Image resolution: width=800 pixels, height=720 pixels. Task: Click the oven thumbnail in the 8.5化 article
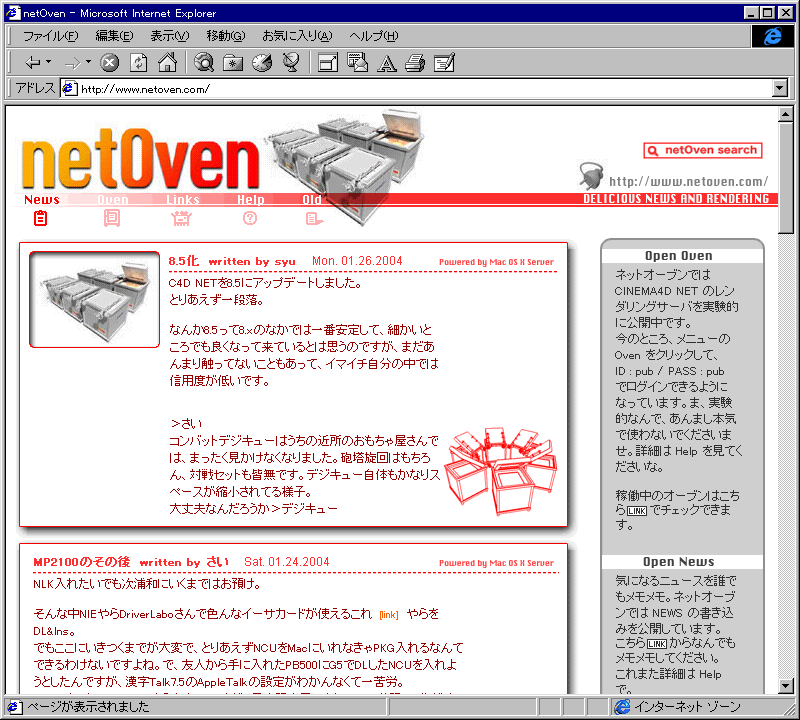(x=94, y=300)
